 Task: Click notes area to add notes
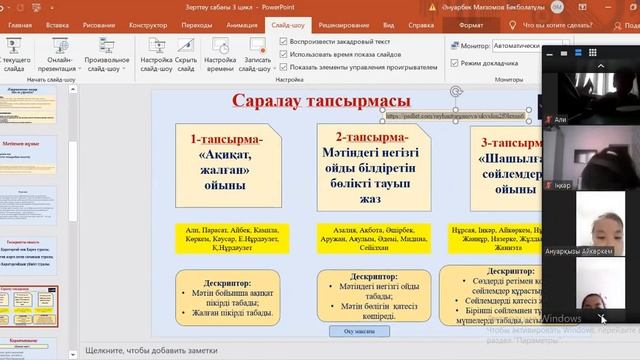151,350
